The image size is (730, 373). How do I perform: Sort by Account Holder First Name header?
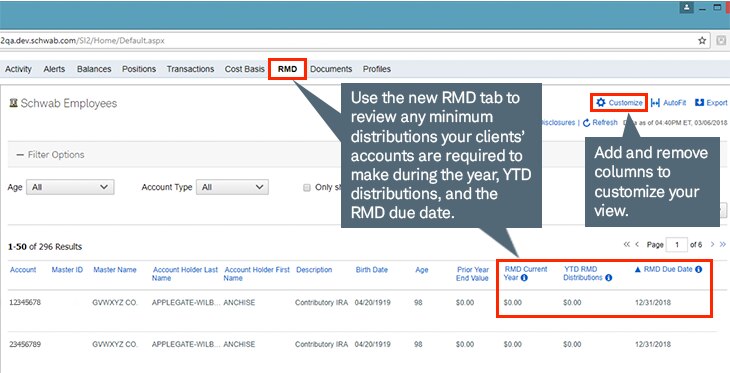tap(257, 274)
